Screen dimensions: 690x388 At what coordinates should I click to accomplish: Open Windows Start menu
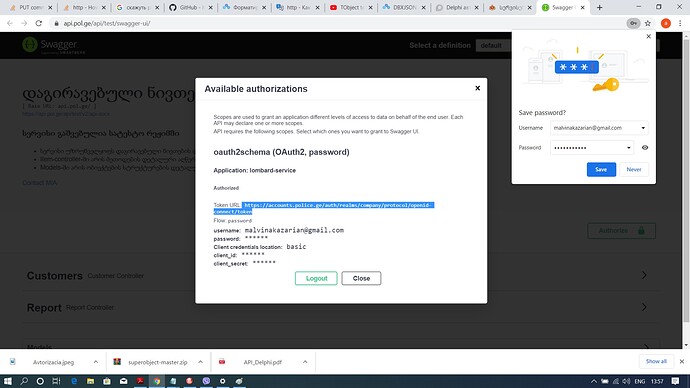coord(7,381)
